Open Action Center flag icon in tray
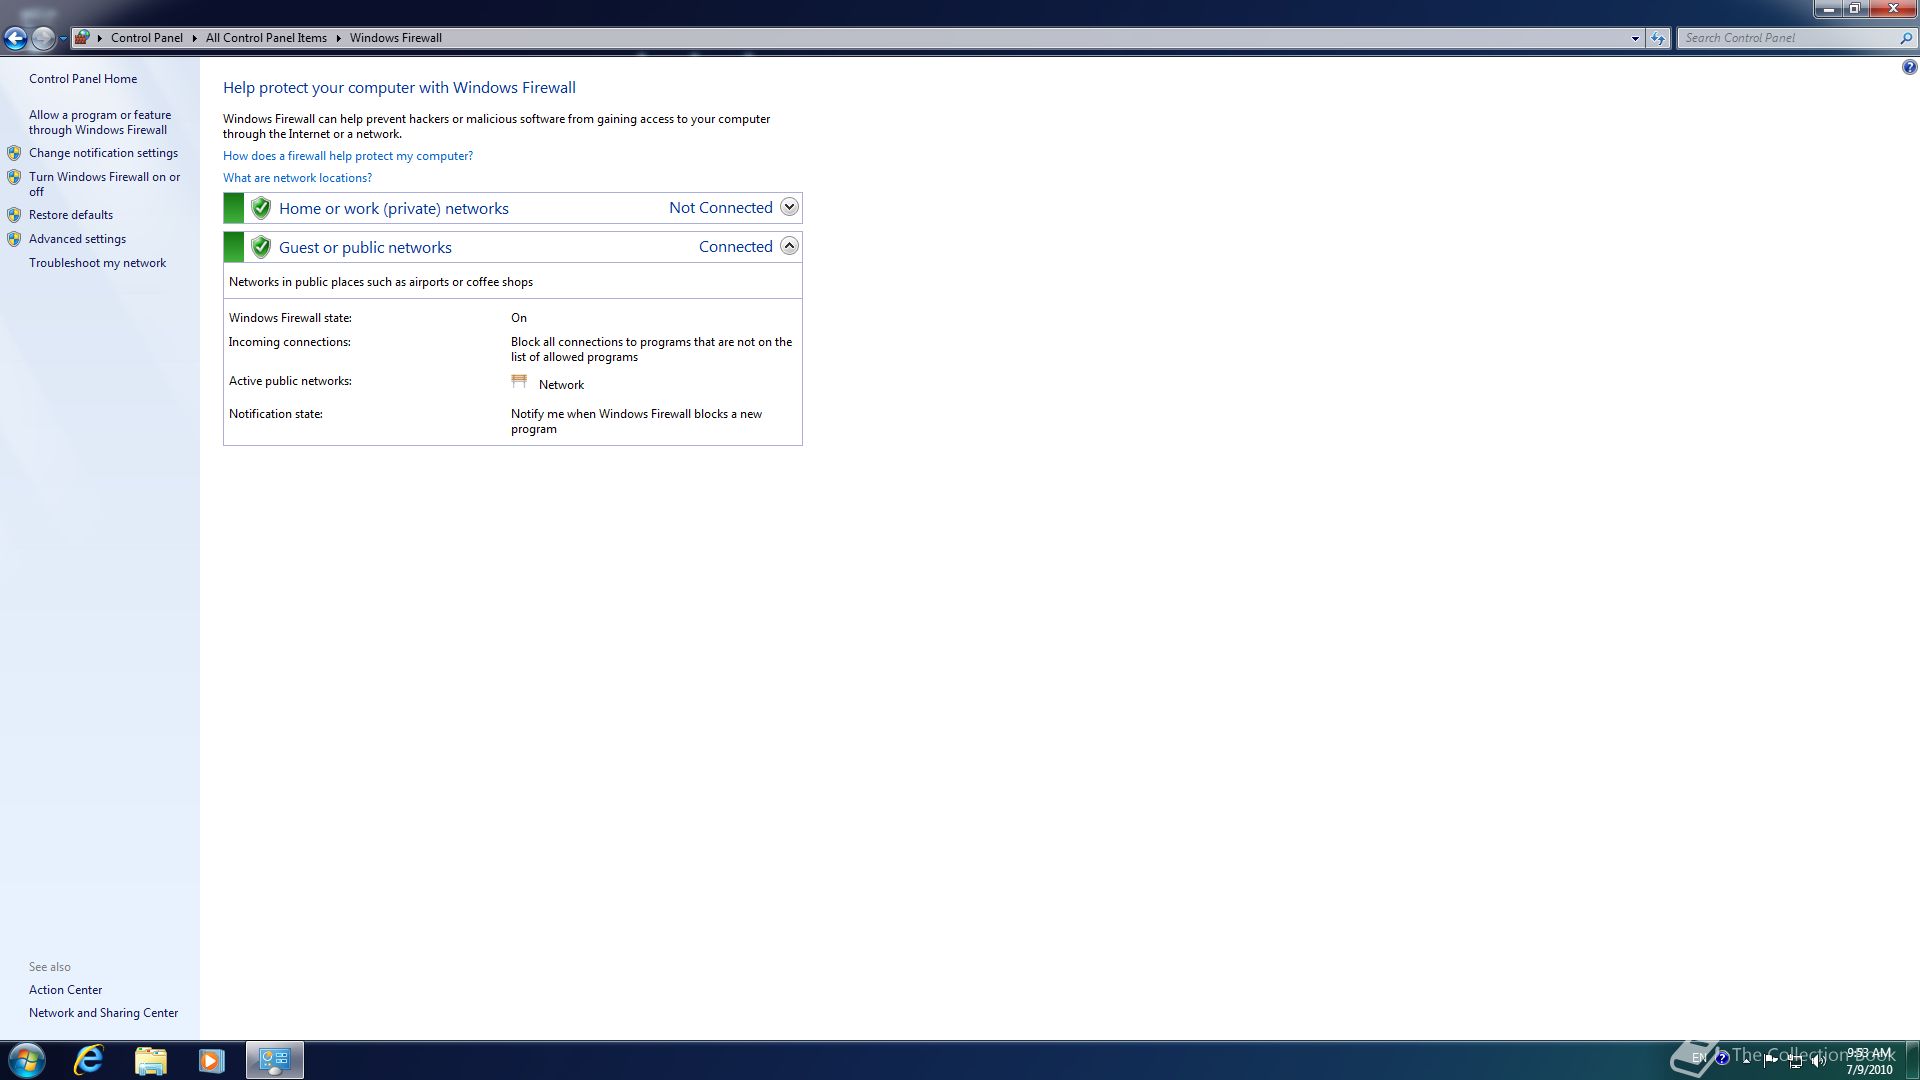 pyautogui.click(x=1771, y=1060)
